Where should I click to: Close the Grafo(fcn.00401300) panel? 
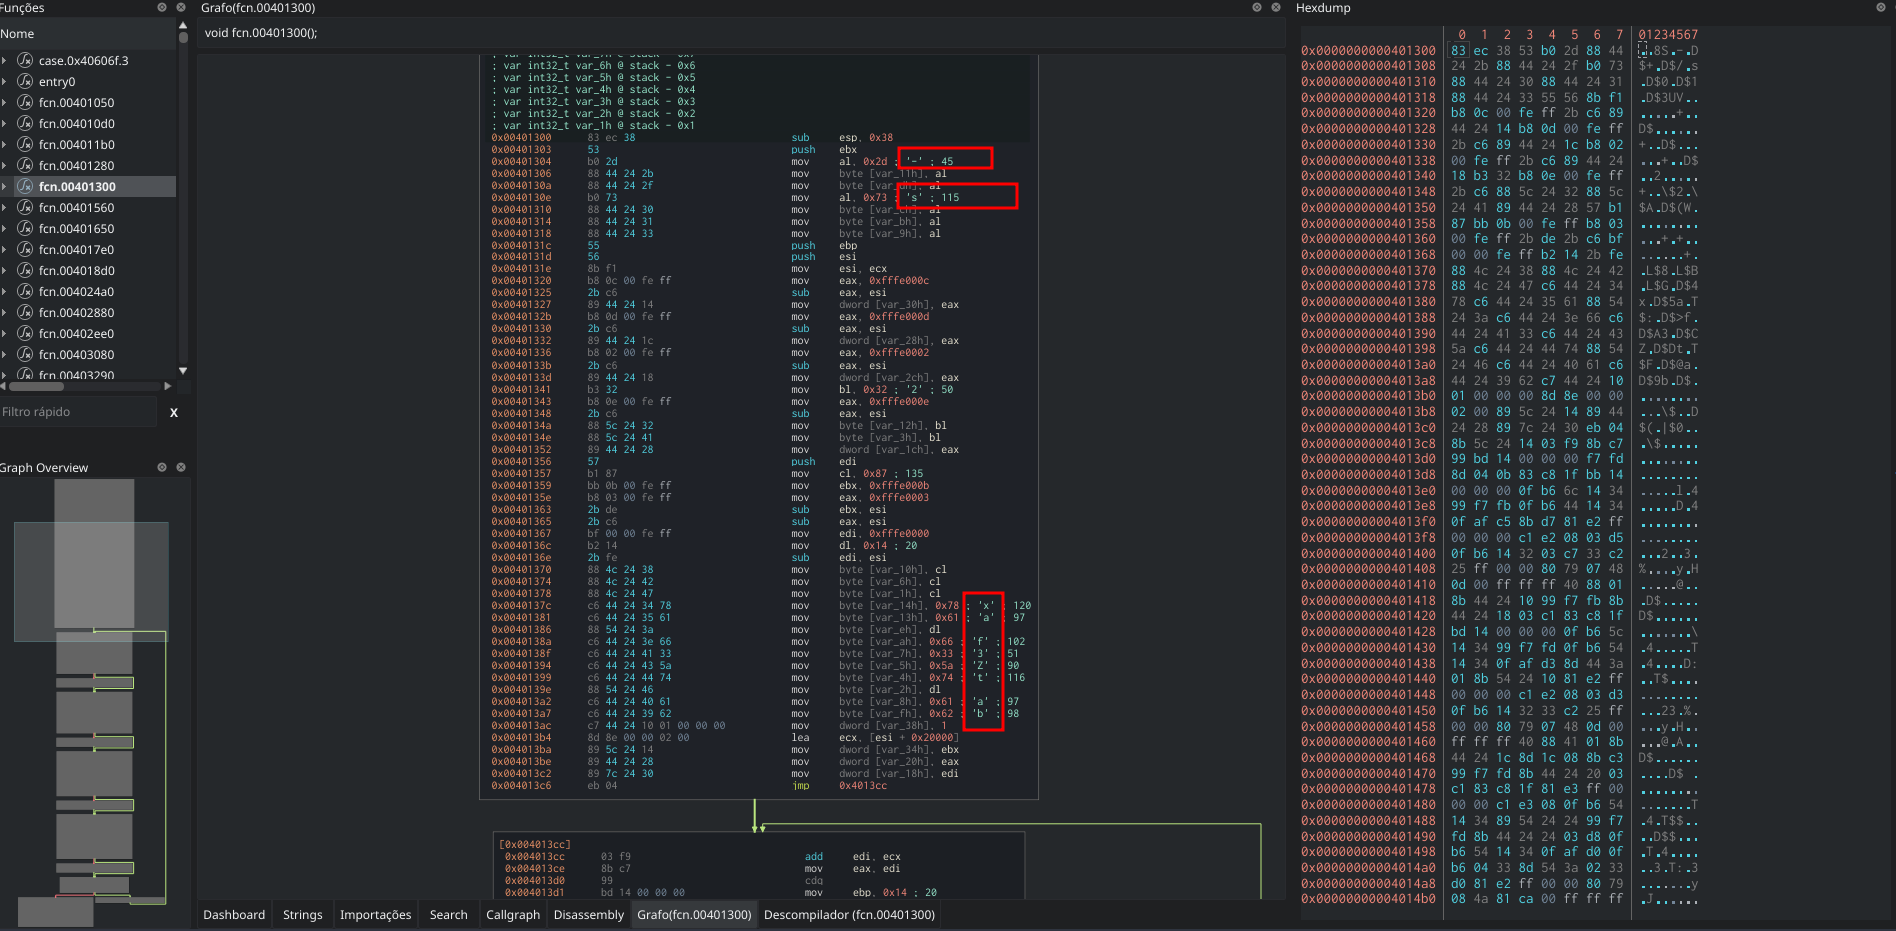pyautogui.click(x=1276, y=7)
